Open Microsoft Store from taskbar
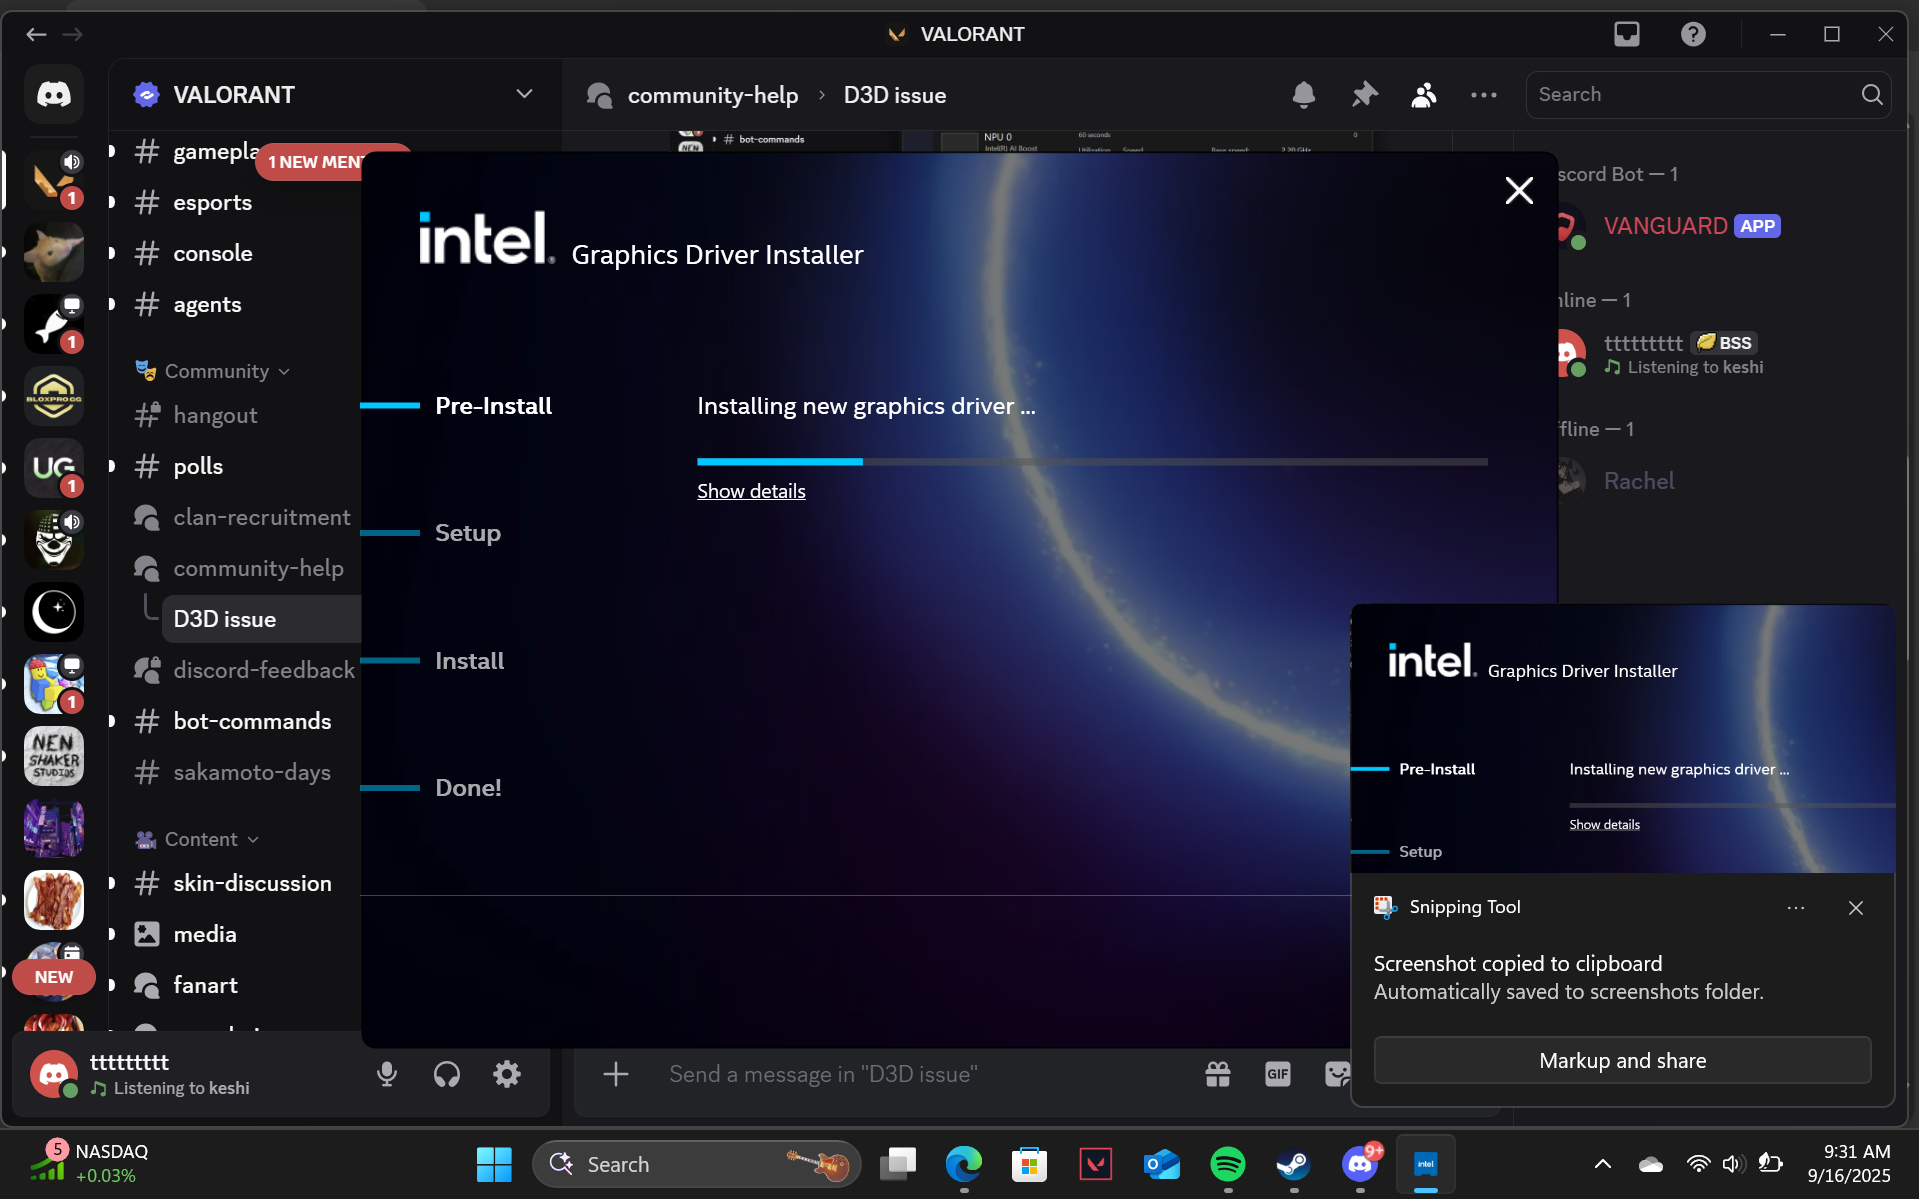Image resolution: width=1919 pixels, height=1199 pixels. [1029, 1164]
